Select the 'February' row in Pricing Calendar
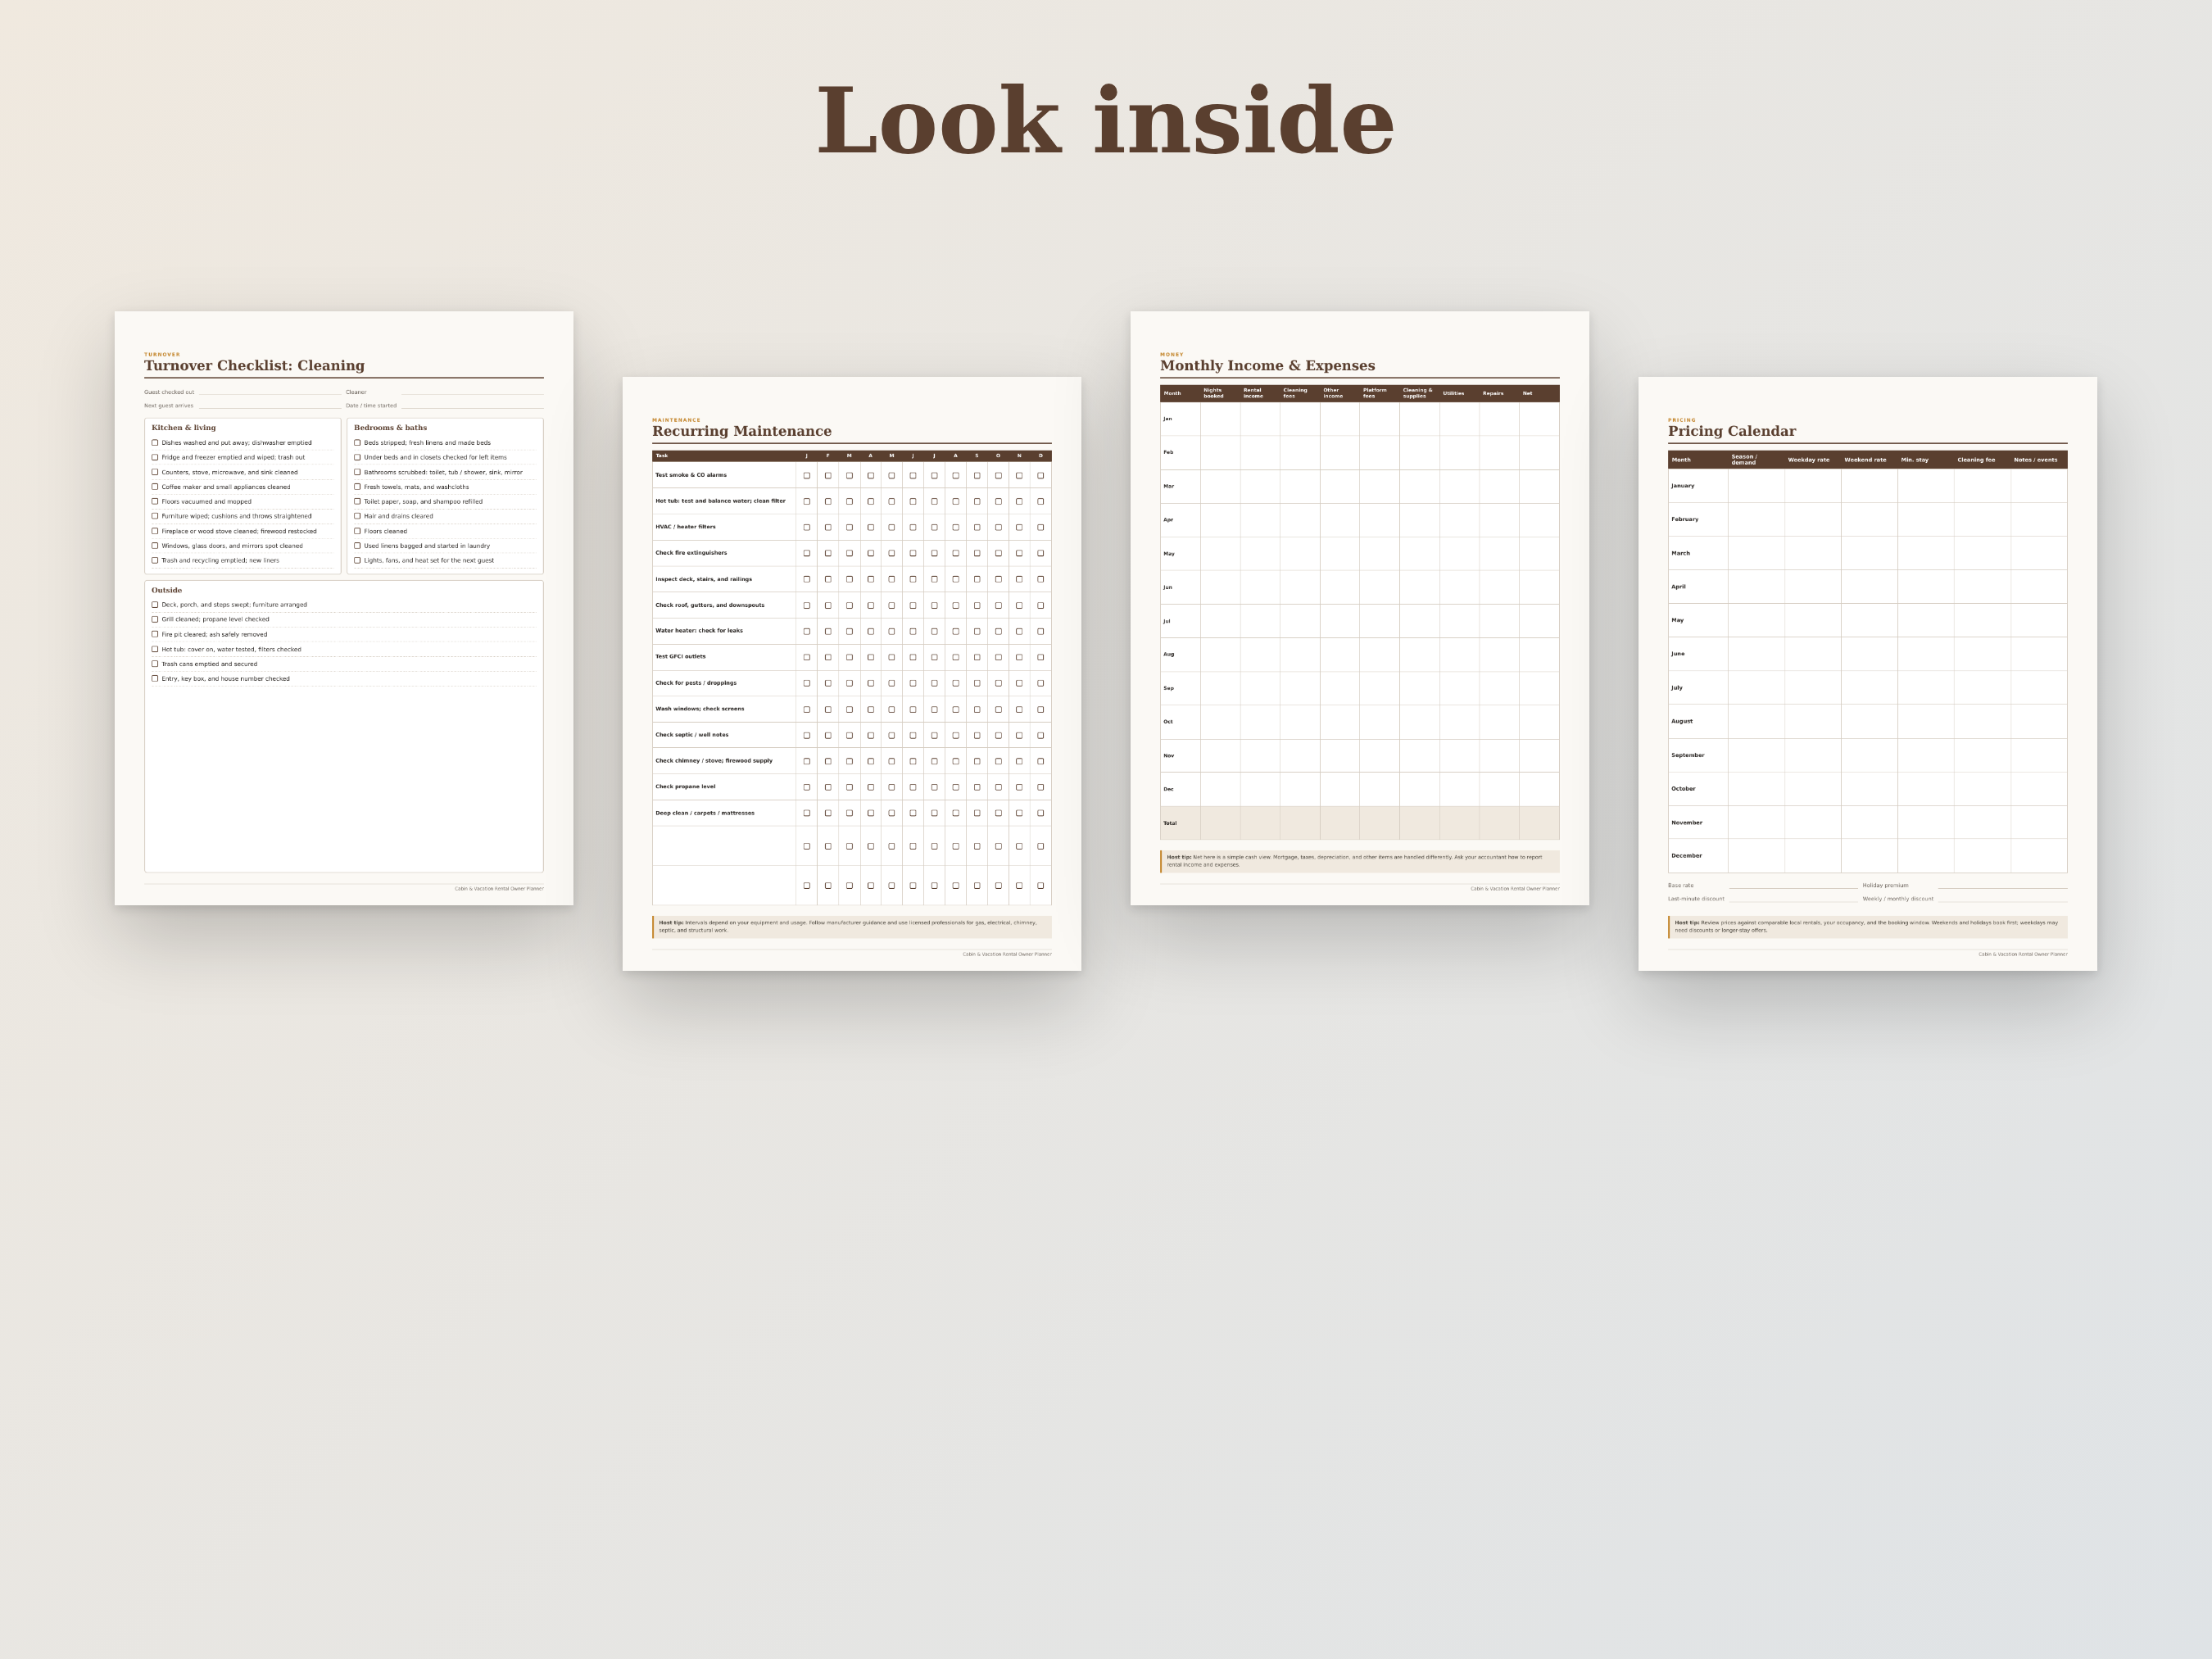The image size is (2212, 1659). (1867, 519)
